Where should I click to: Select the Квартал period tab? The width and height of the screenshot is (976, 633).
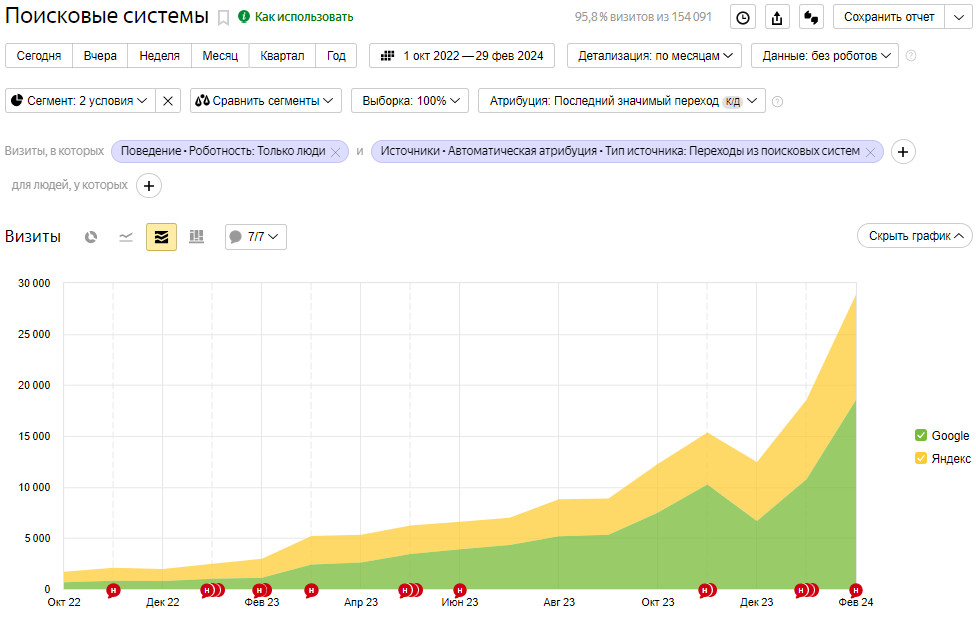282,55
